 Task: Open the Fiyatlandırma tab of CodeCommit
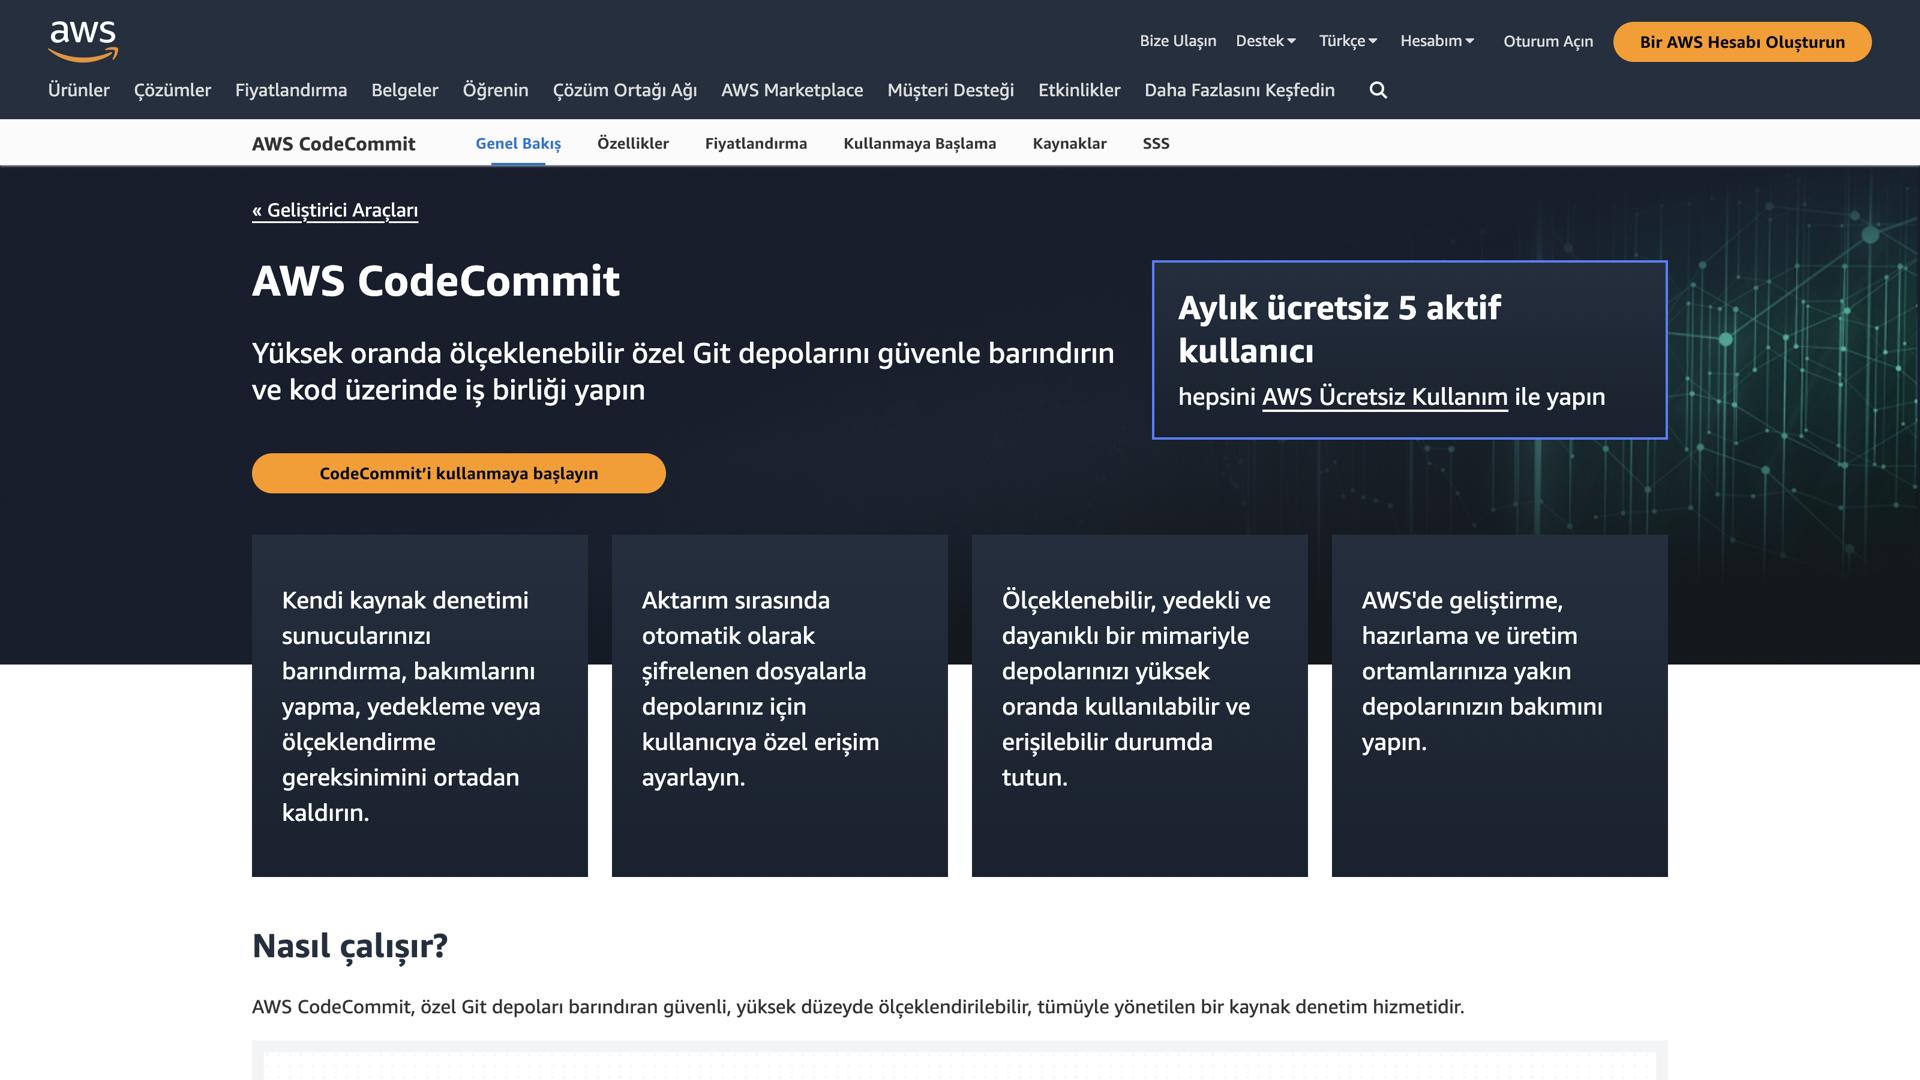(x=756, y=143)
